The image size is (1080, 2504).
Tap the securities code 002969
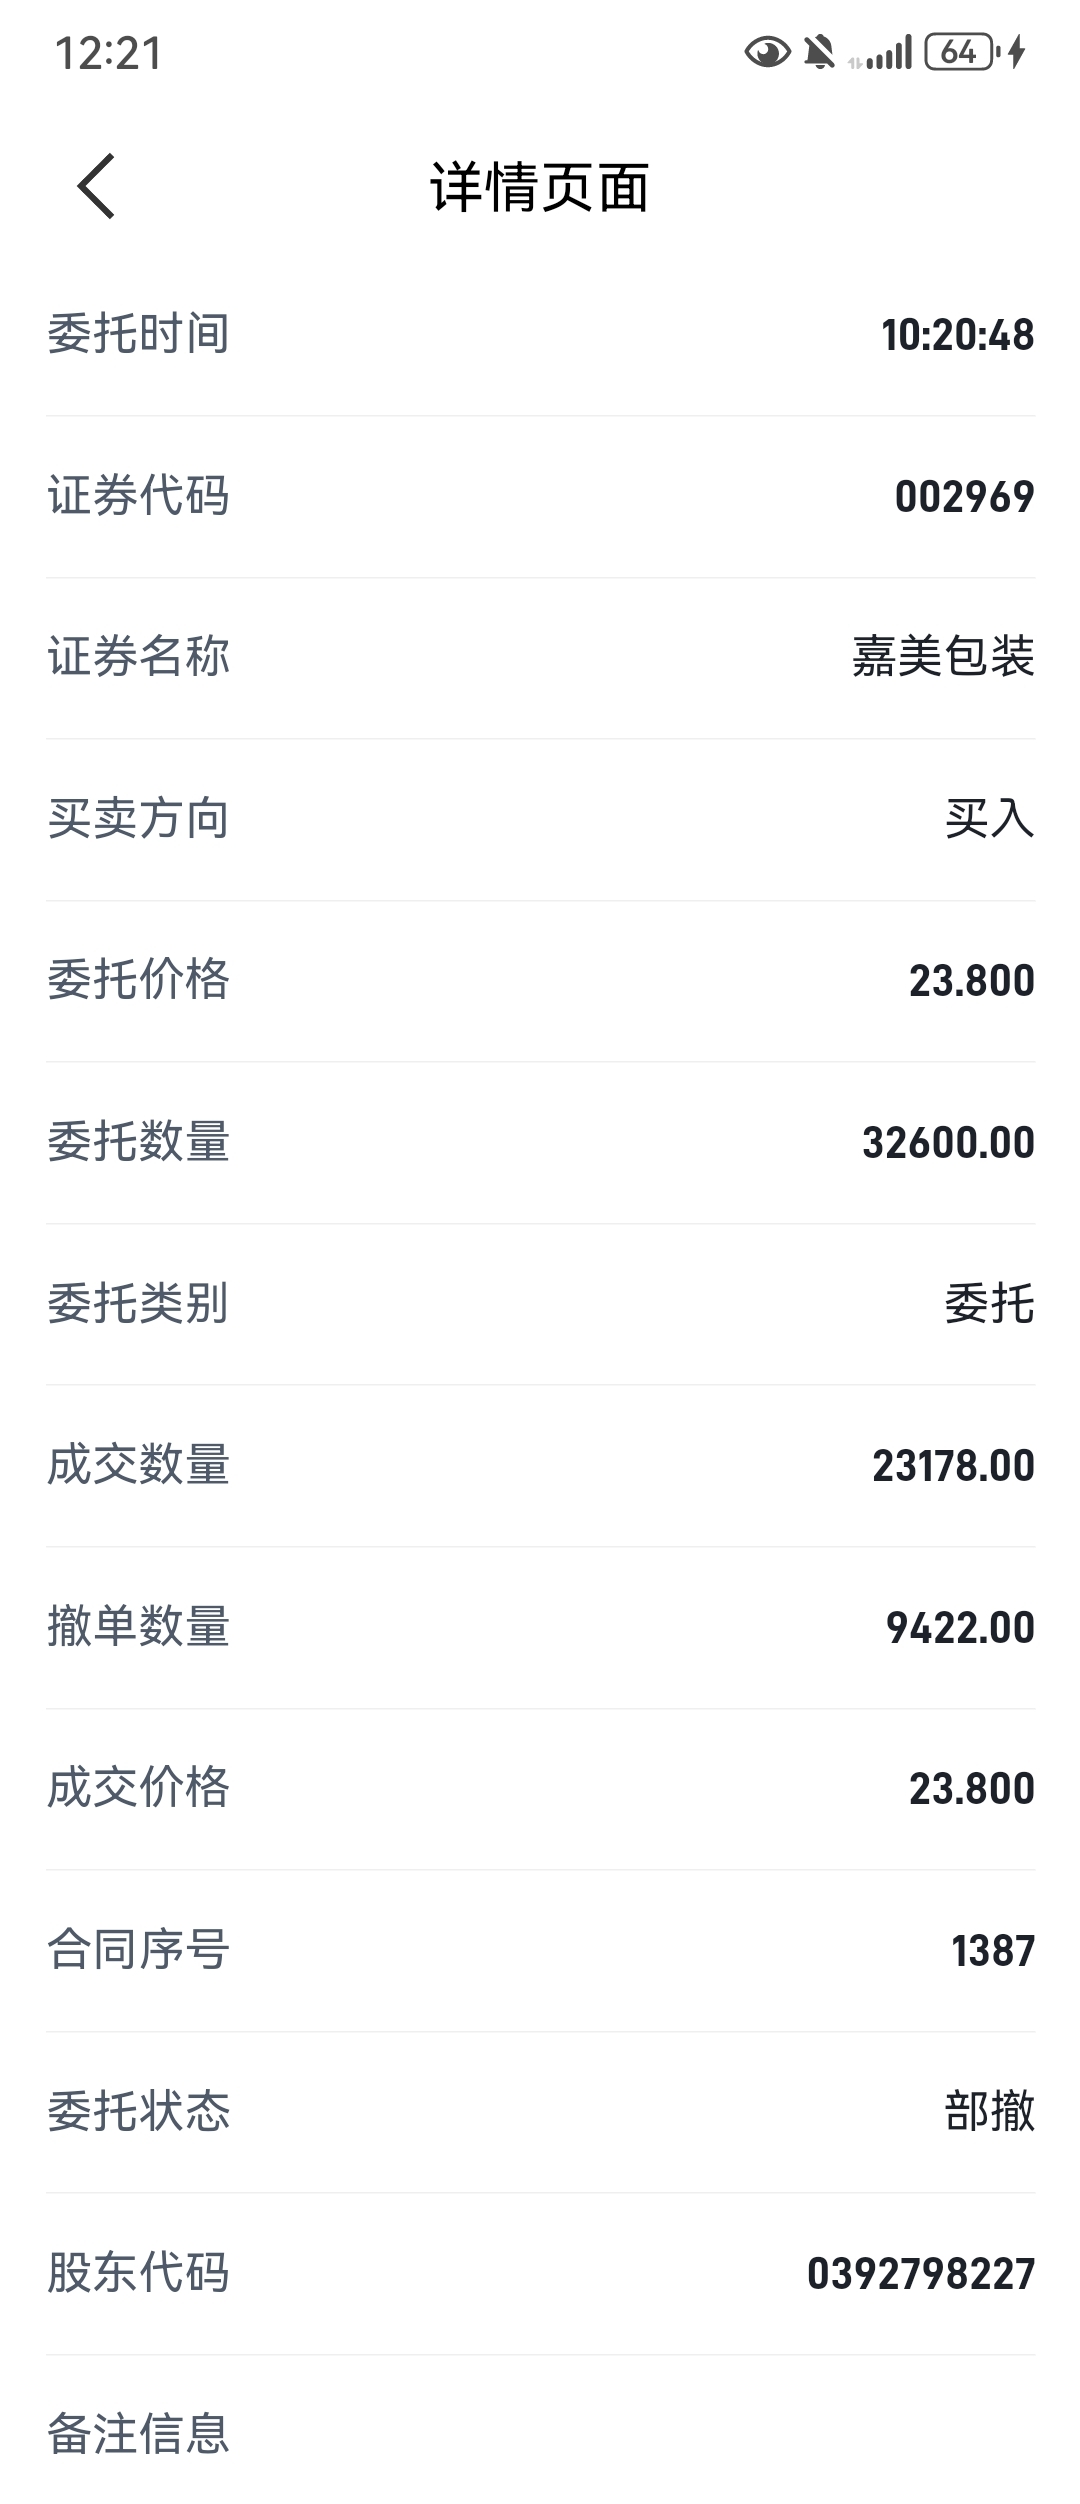(964, 497)
